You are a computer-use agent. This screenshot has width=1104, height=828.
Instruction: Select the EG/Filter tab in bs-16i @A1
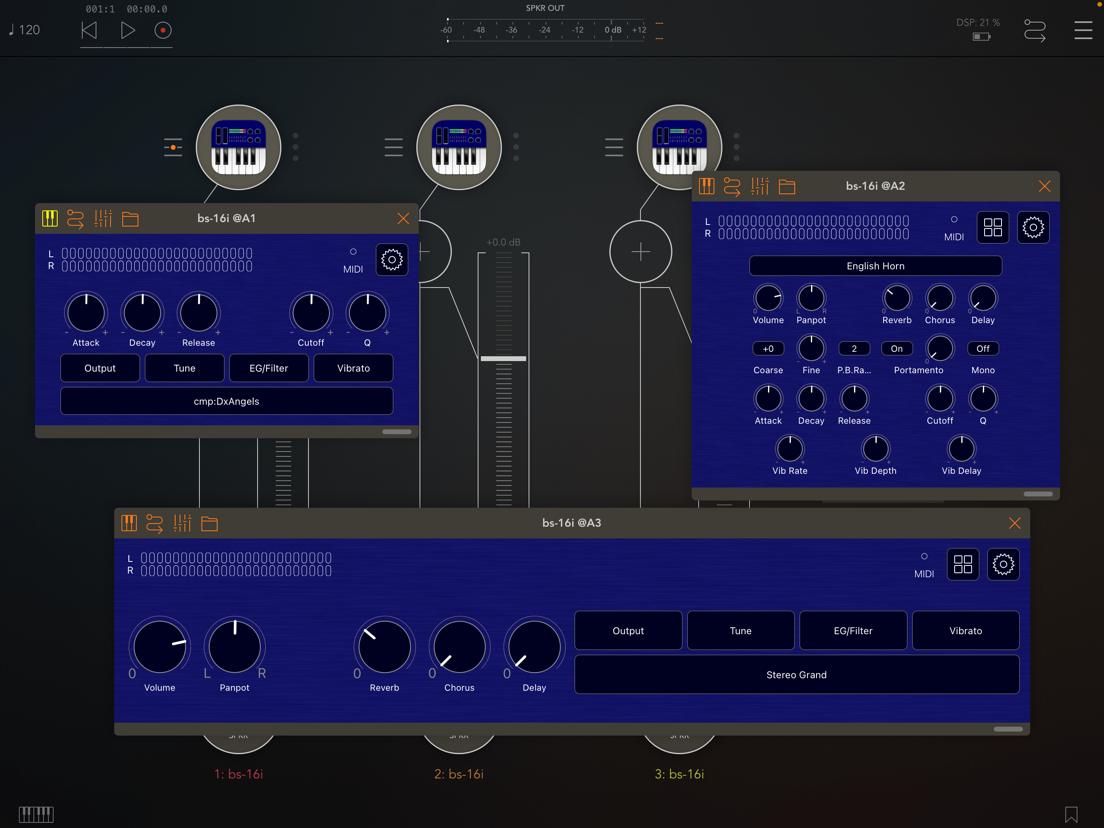click(268, 368)
